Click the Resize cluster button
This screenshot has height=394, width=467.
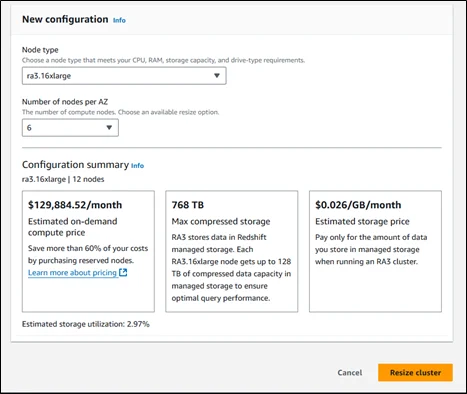point(415,372)
